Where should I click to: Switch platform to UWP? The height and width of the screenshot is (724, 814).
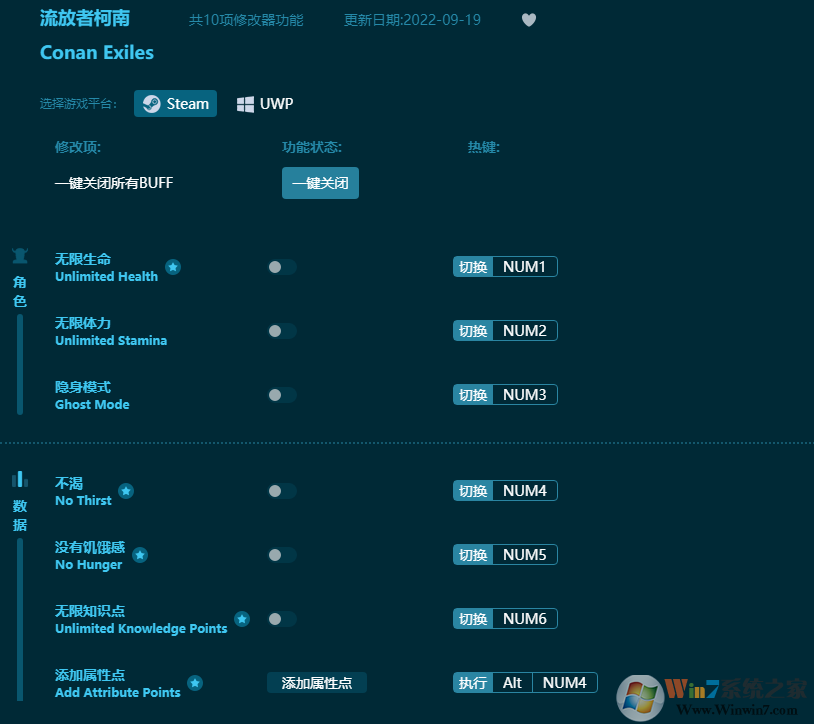(x=264, y=103)
